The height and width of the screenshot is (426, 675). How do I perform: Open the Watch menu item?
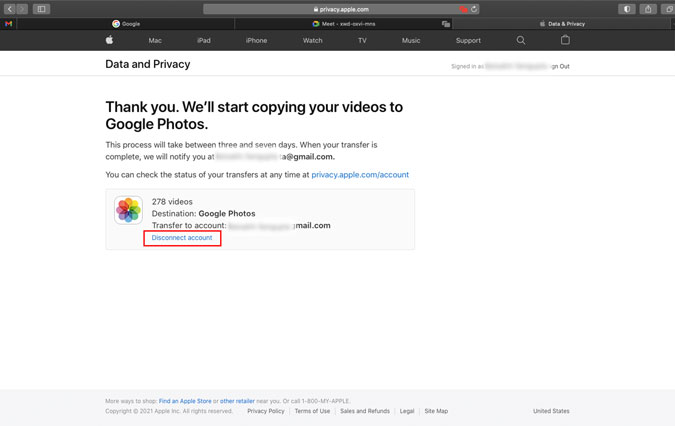313,40
